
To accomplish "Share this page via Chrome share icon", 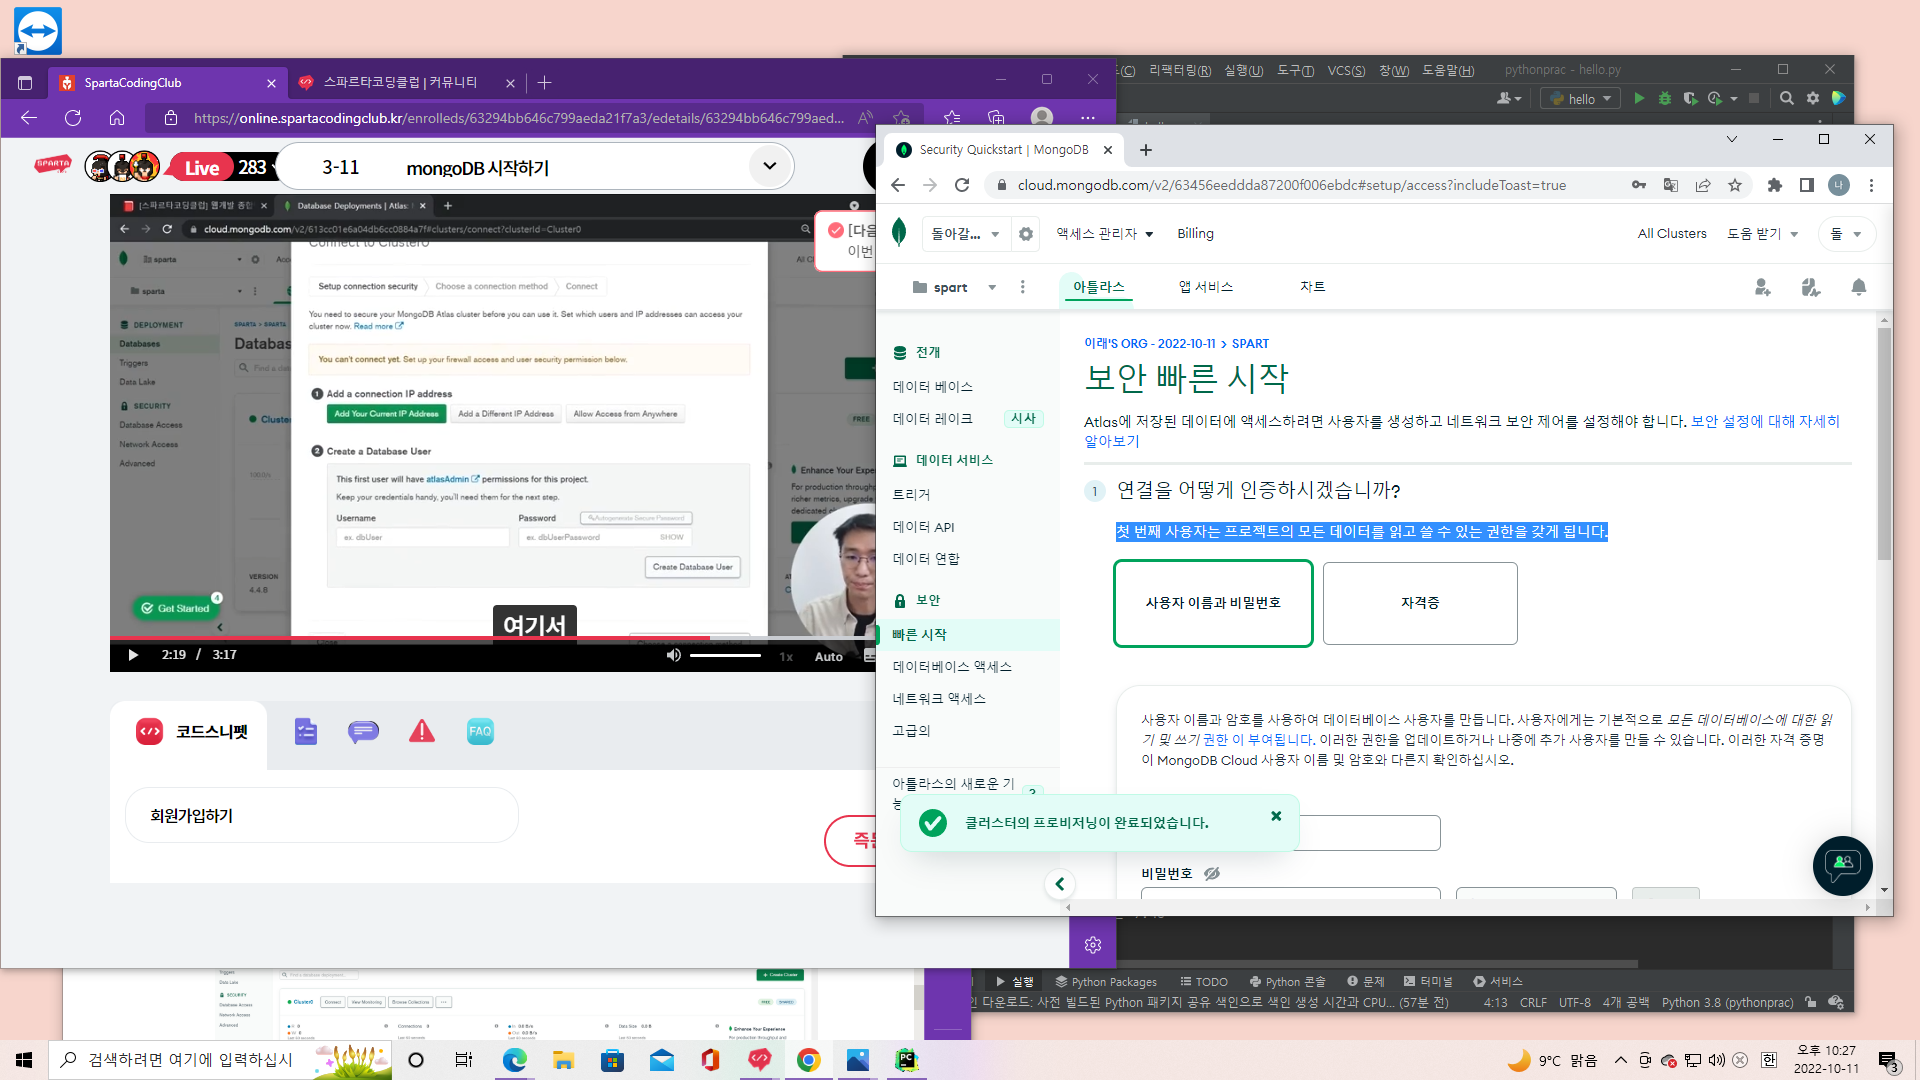I will click(x=1703, y=185).
